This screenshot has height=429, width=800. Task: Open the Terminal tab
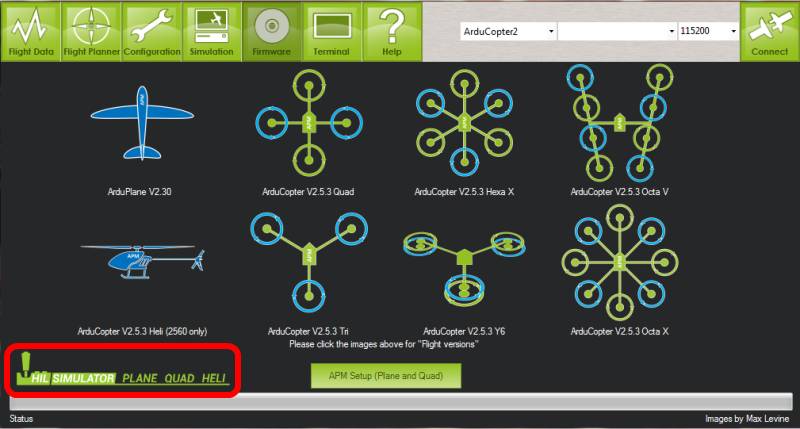[x=330, y=30]
